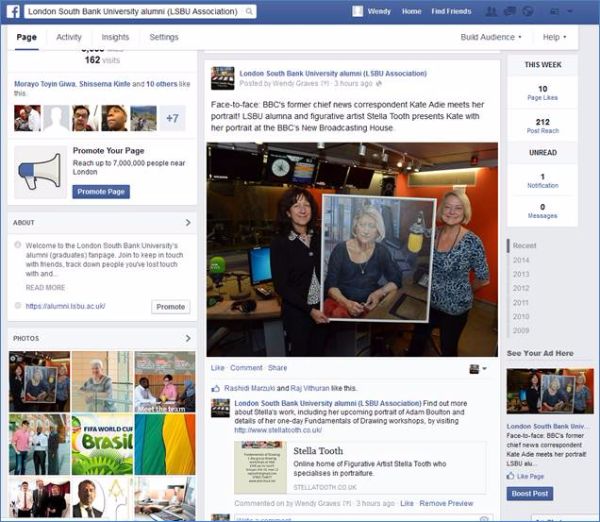Click See Your Ad Here heading

[540, 353]
